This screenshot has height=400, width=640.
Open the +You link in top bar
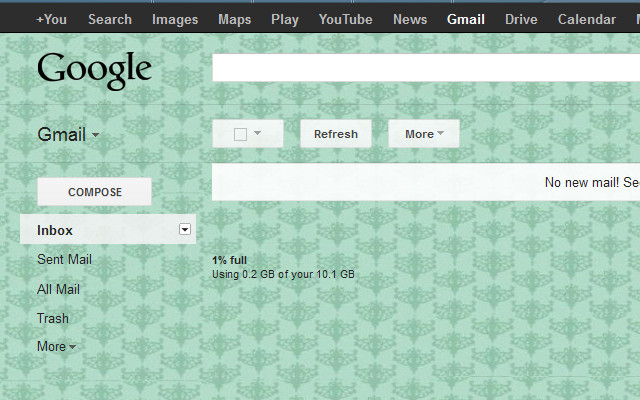pyautogui.click(x=51, y=19)
